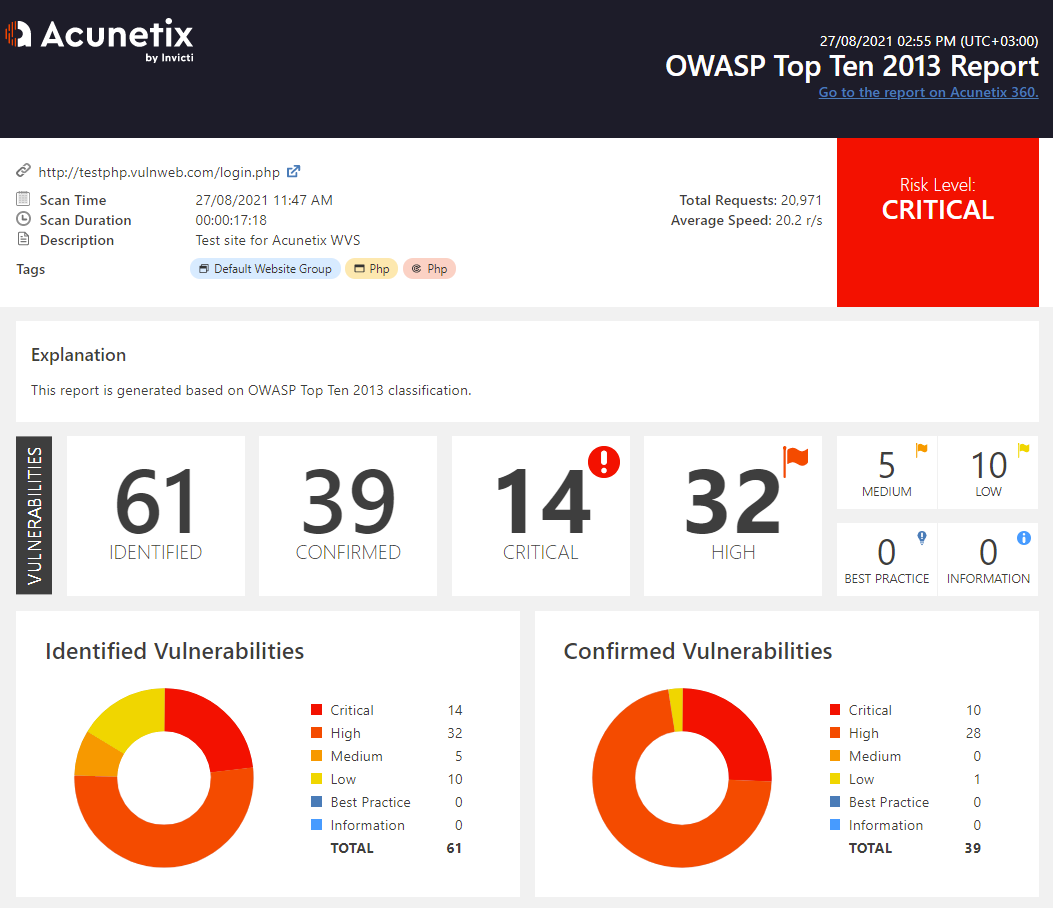Click the 61 Identified card
1053x908 pixels.
point(156,516)
